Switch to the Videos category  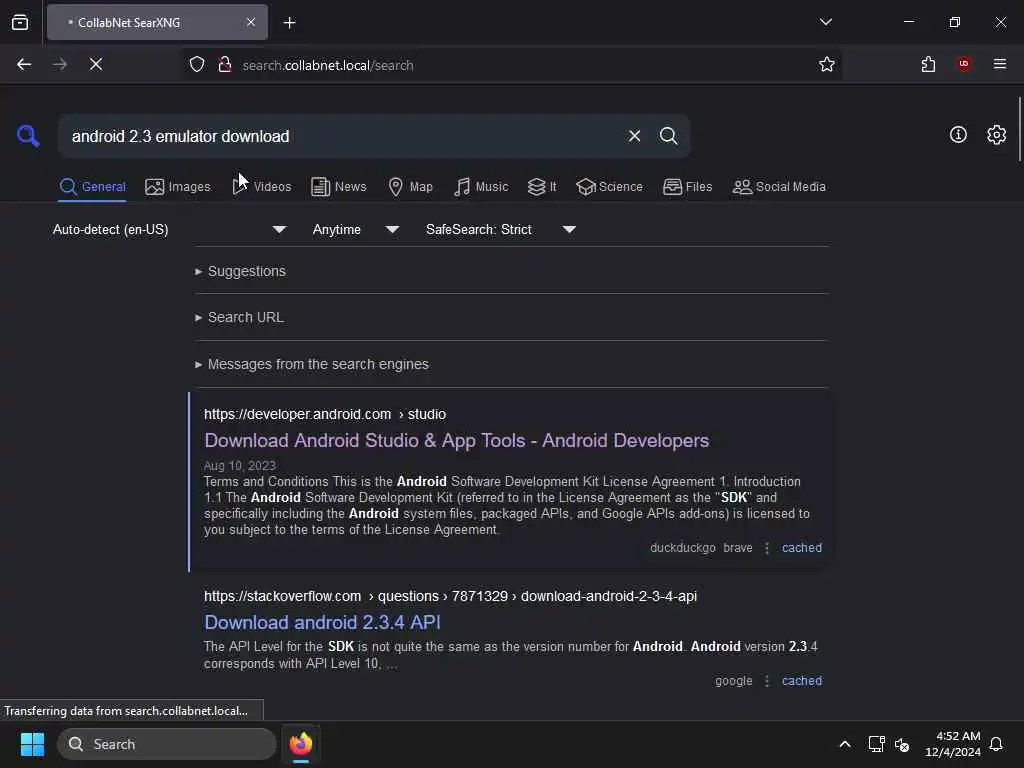262,187
